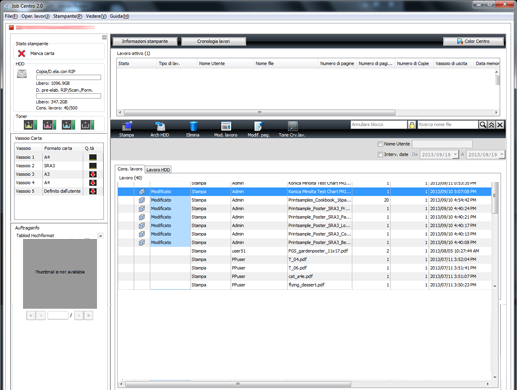517x390 pixels.
Task: Click Vassoio 5 empty paper icon
Action: coord(93,191)
